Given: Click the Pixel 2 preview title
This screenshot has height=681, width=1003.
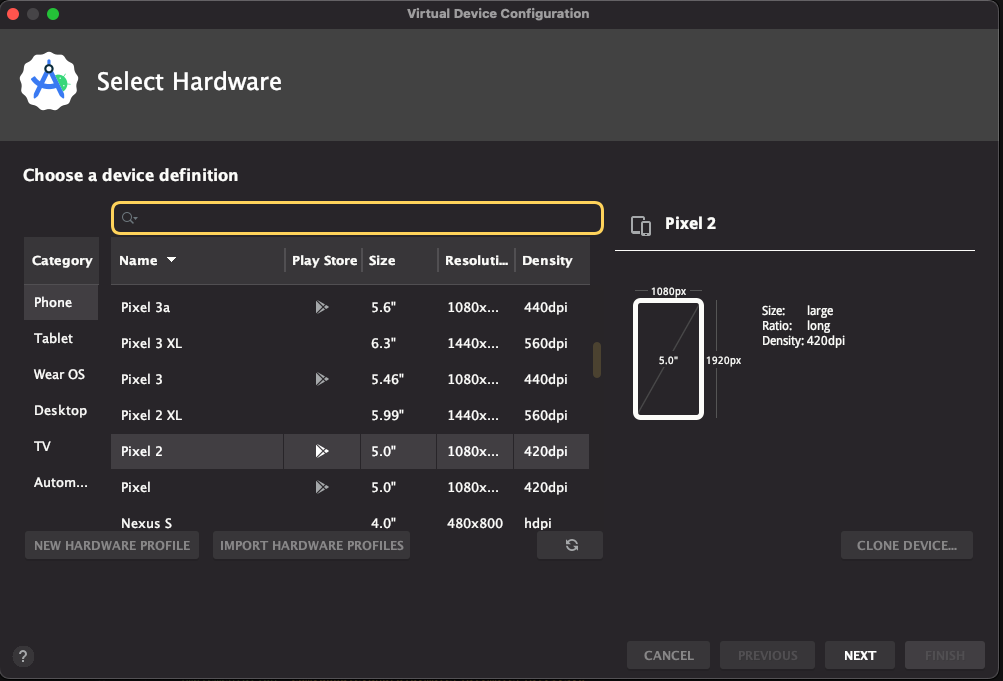Looking at the screenshot, I should pyautogui.click(x=690, y=223).
